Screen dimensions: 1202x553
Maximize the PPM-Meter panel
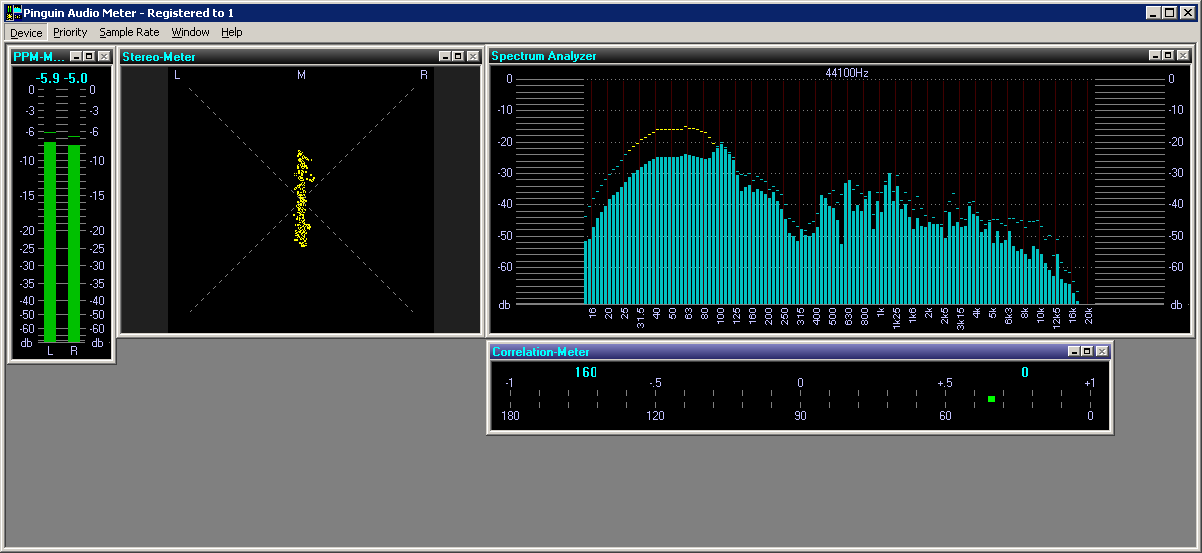(88, 57)
